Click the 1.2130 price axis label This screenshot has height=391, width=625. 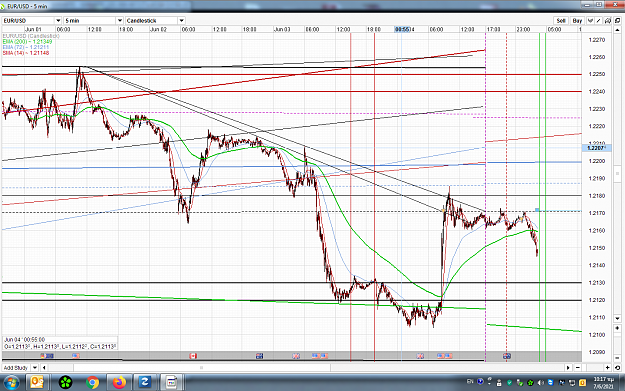pos(597,283)
